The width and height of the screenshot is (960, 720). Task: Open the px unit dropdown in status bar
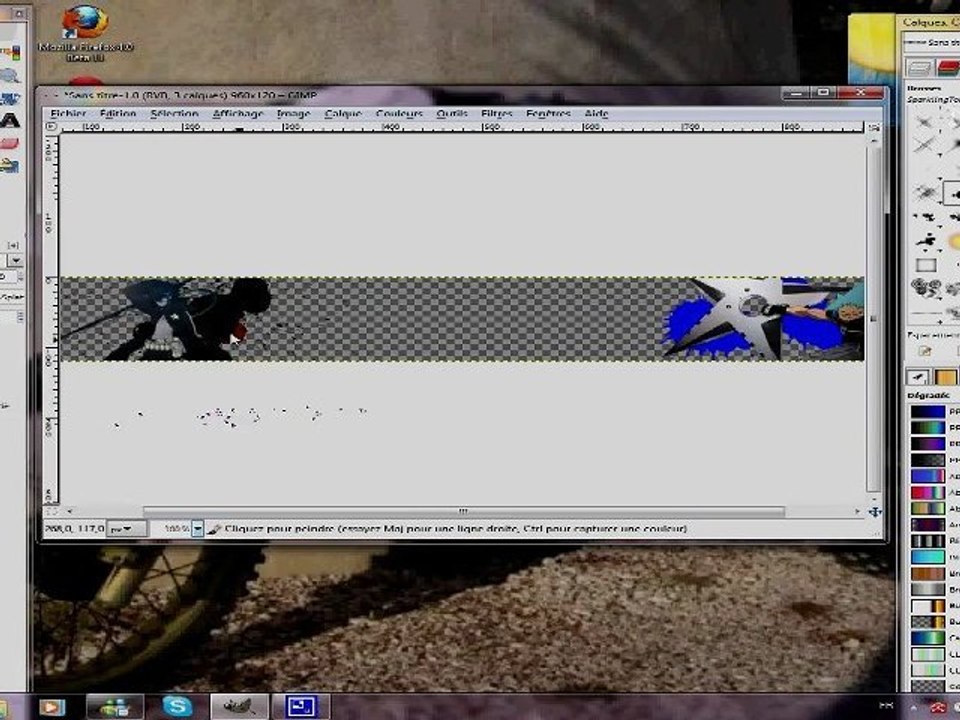[x=127, y=529]
